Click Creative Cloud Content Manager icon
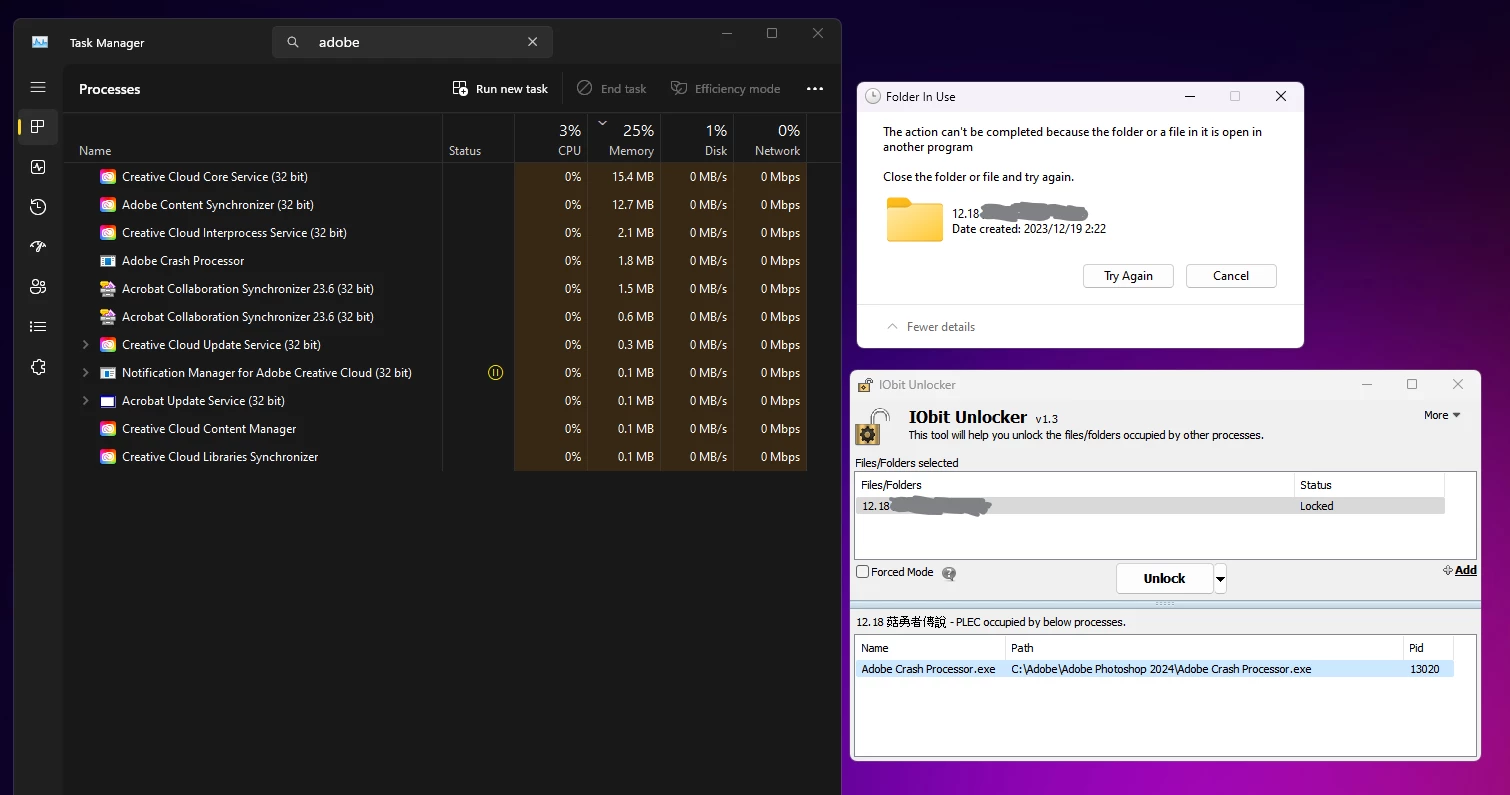Screen dimensions: 1510x795 coord(108,429)
